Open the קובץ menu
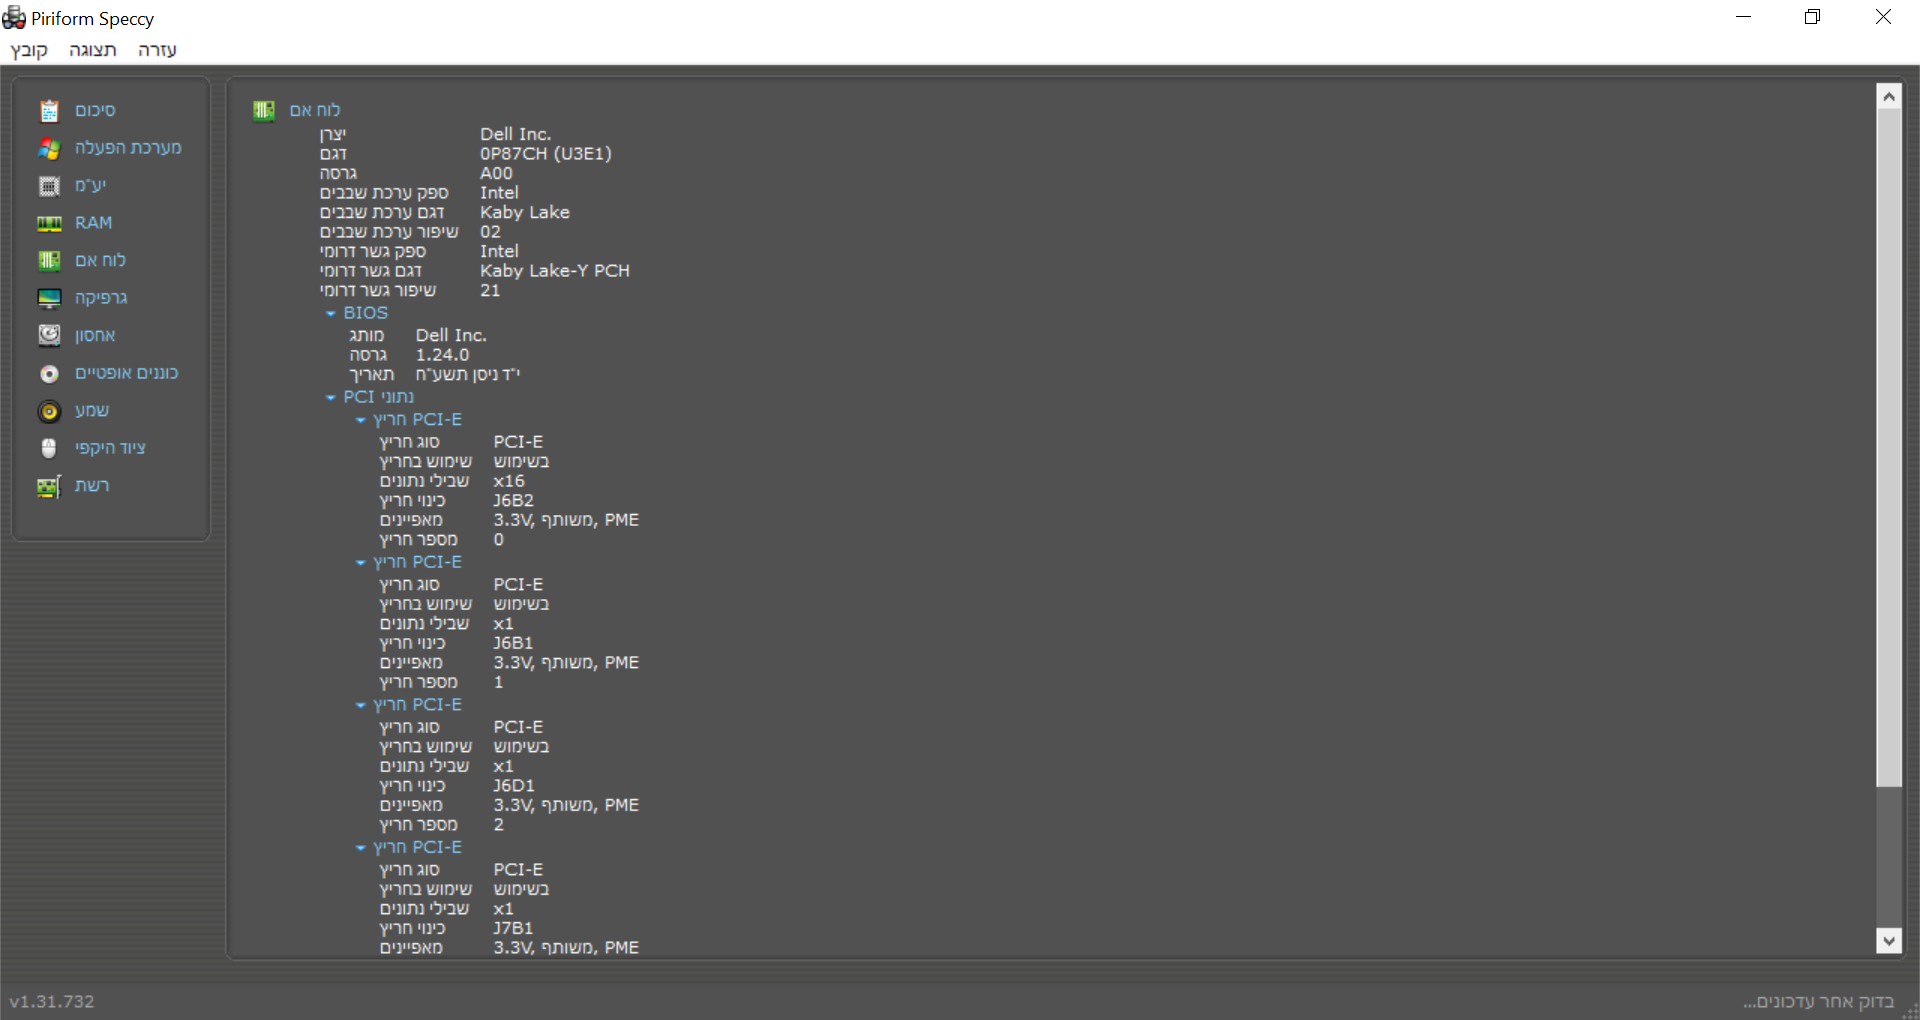This screenshot has width=1920, height=1020. 29,50
